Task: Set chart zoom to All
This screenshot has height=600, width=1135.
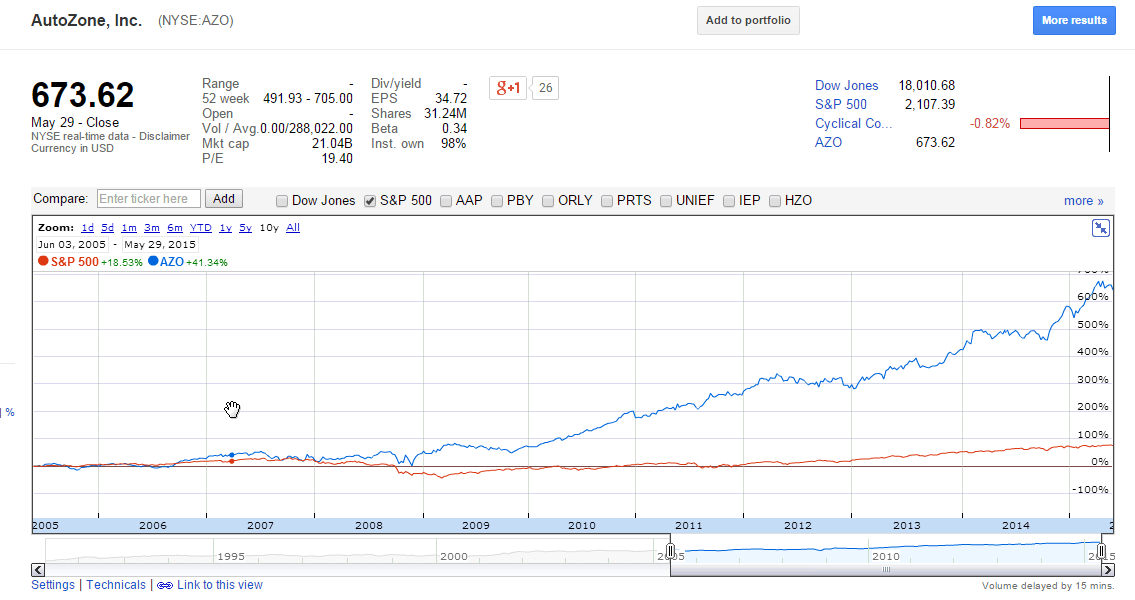Action: pos(293,228)
